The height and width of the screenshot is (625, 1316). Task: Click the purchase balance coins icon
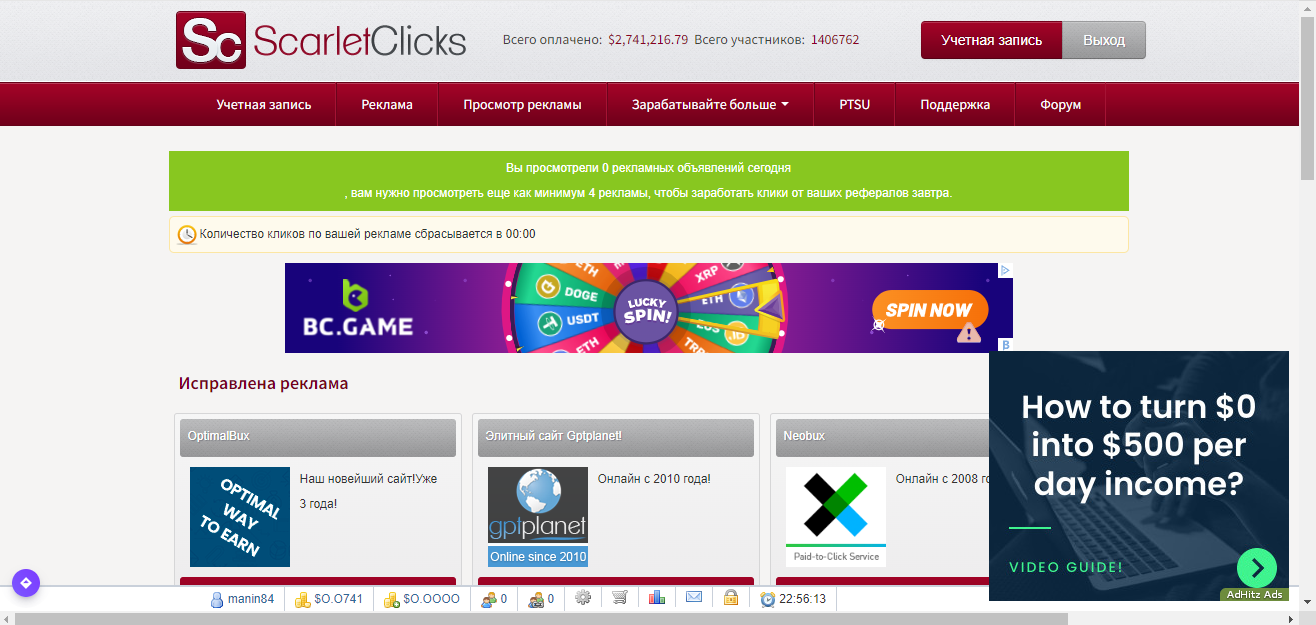pyautogui.click(x=393, y=599)
